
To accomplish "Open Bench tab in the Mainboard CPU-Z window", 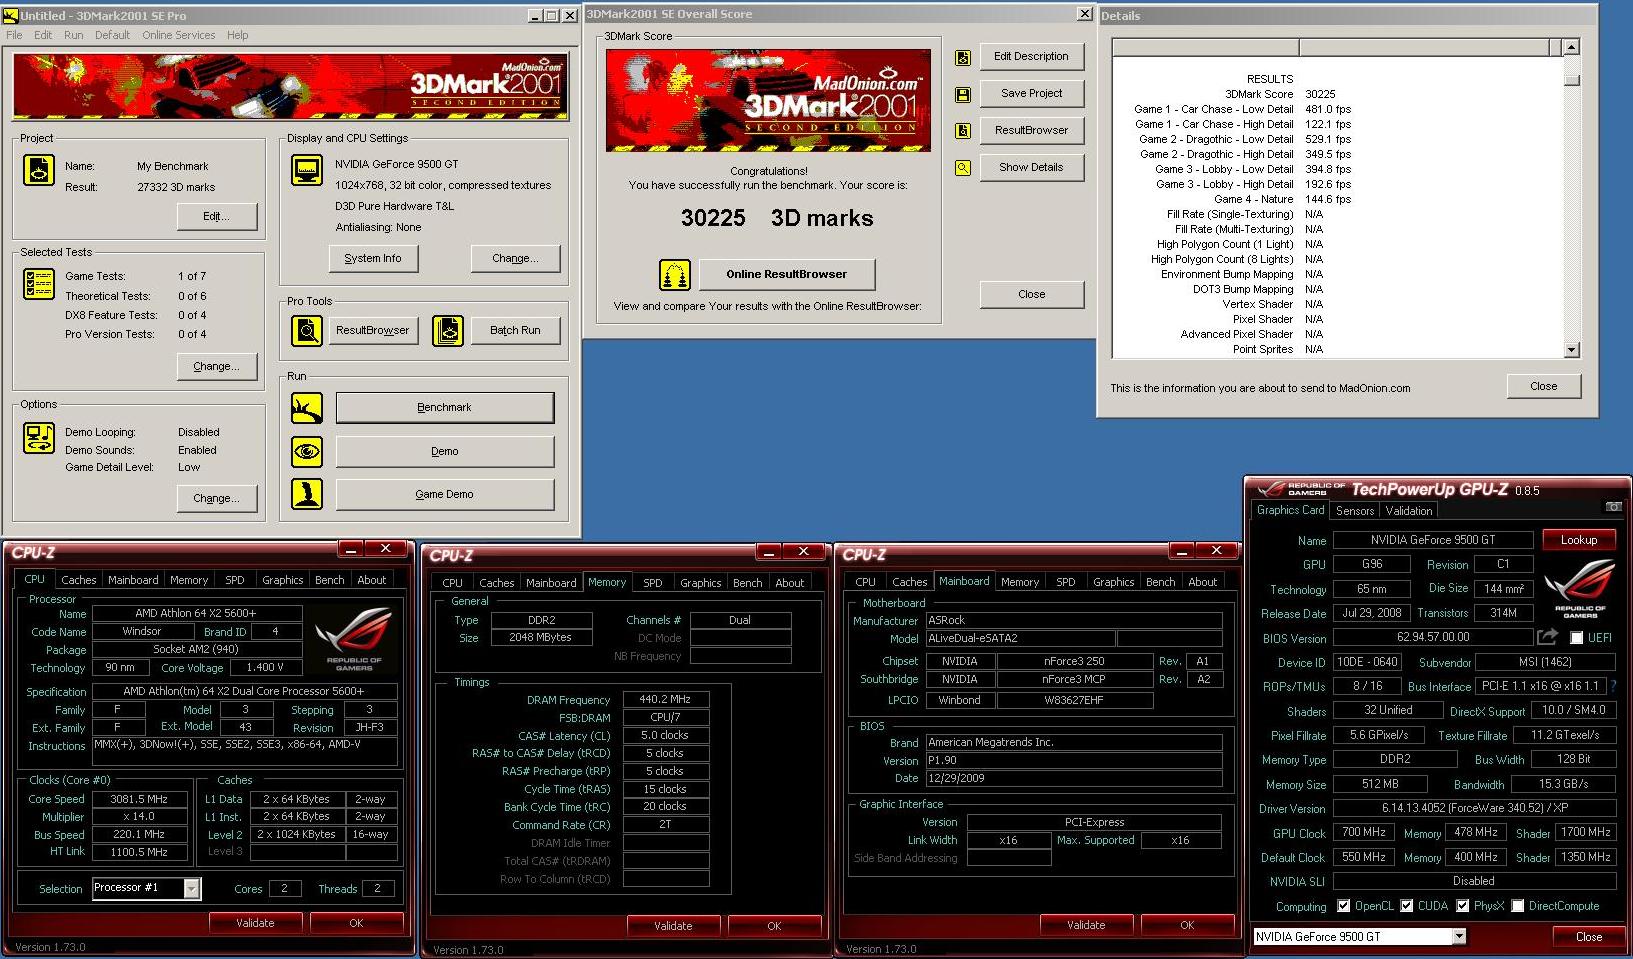I will pos(1160,582).
